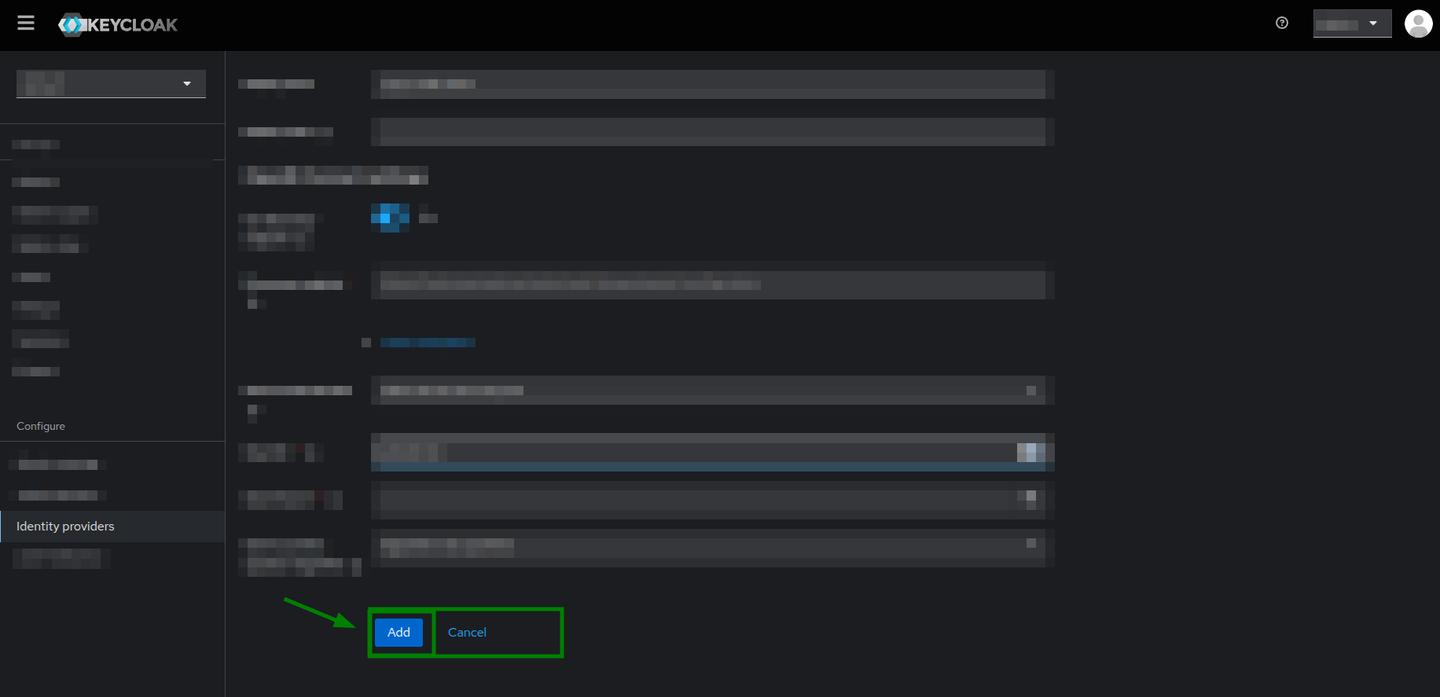Screen dimensions: 1440x697
Task: Click the Cancel link
Action: (466, 632)
